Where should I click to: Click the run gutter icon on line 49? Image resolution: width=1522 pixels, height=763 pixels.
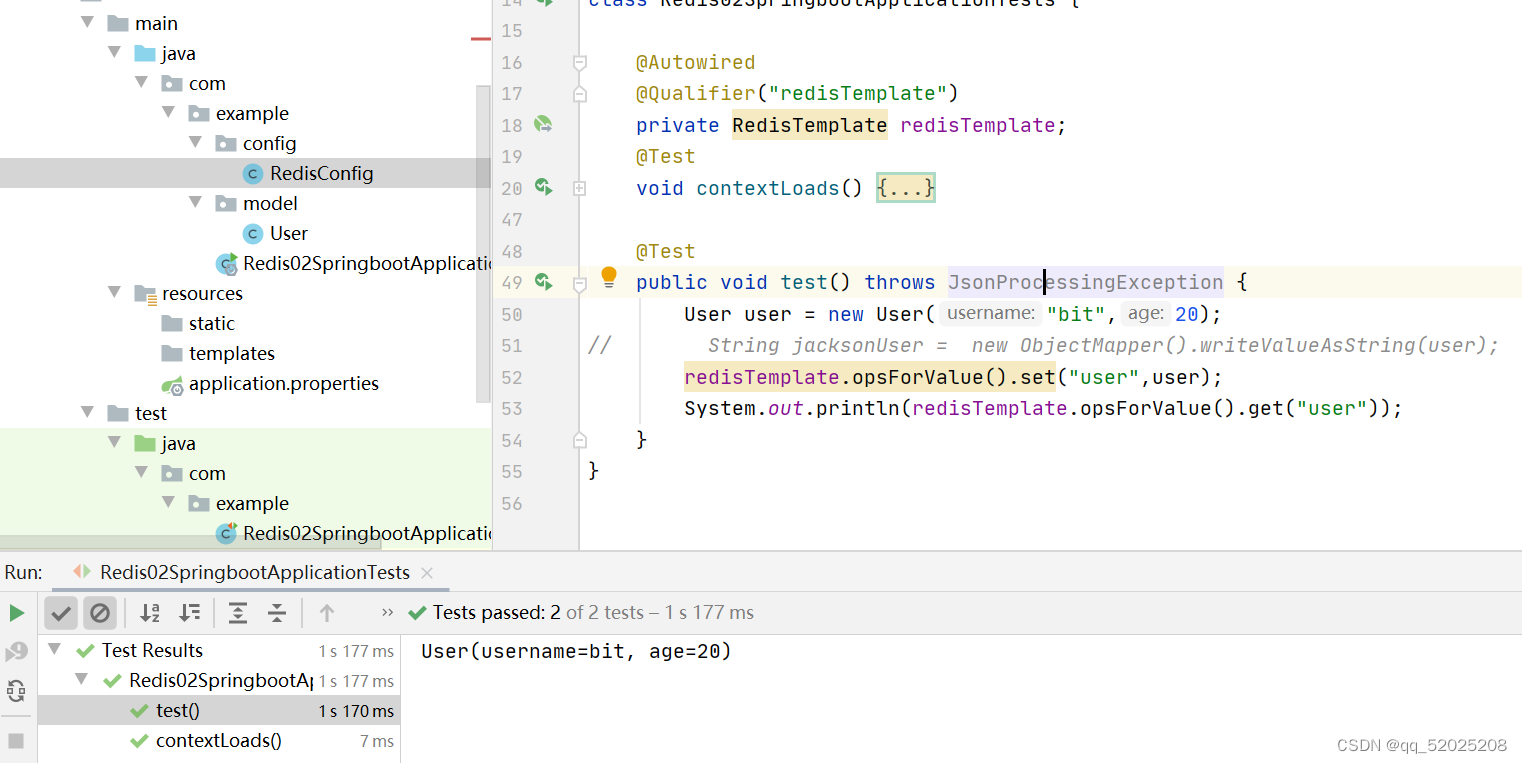coord(543,282)
